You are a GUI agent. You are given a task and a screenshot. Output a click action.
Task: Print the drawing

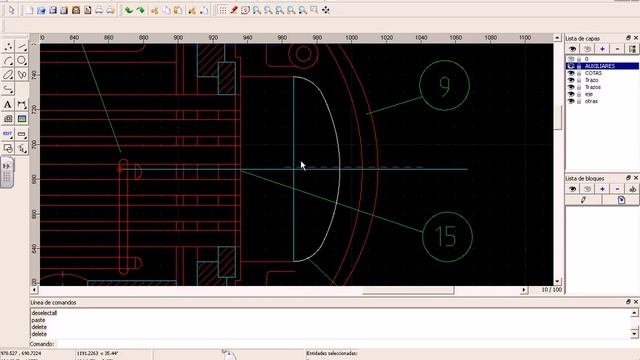99,10
